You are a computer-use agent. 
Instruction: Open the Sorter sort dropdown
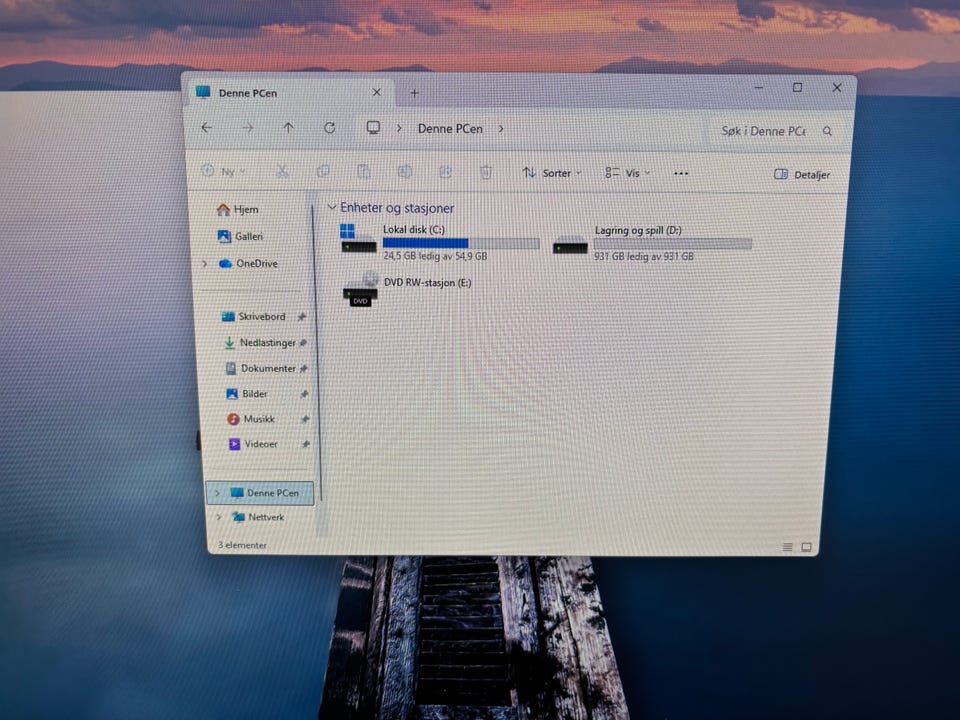click(552, 173)
